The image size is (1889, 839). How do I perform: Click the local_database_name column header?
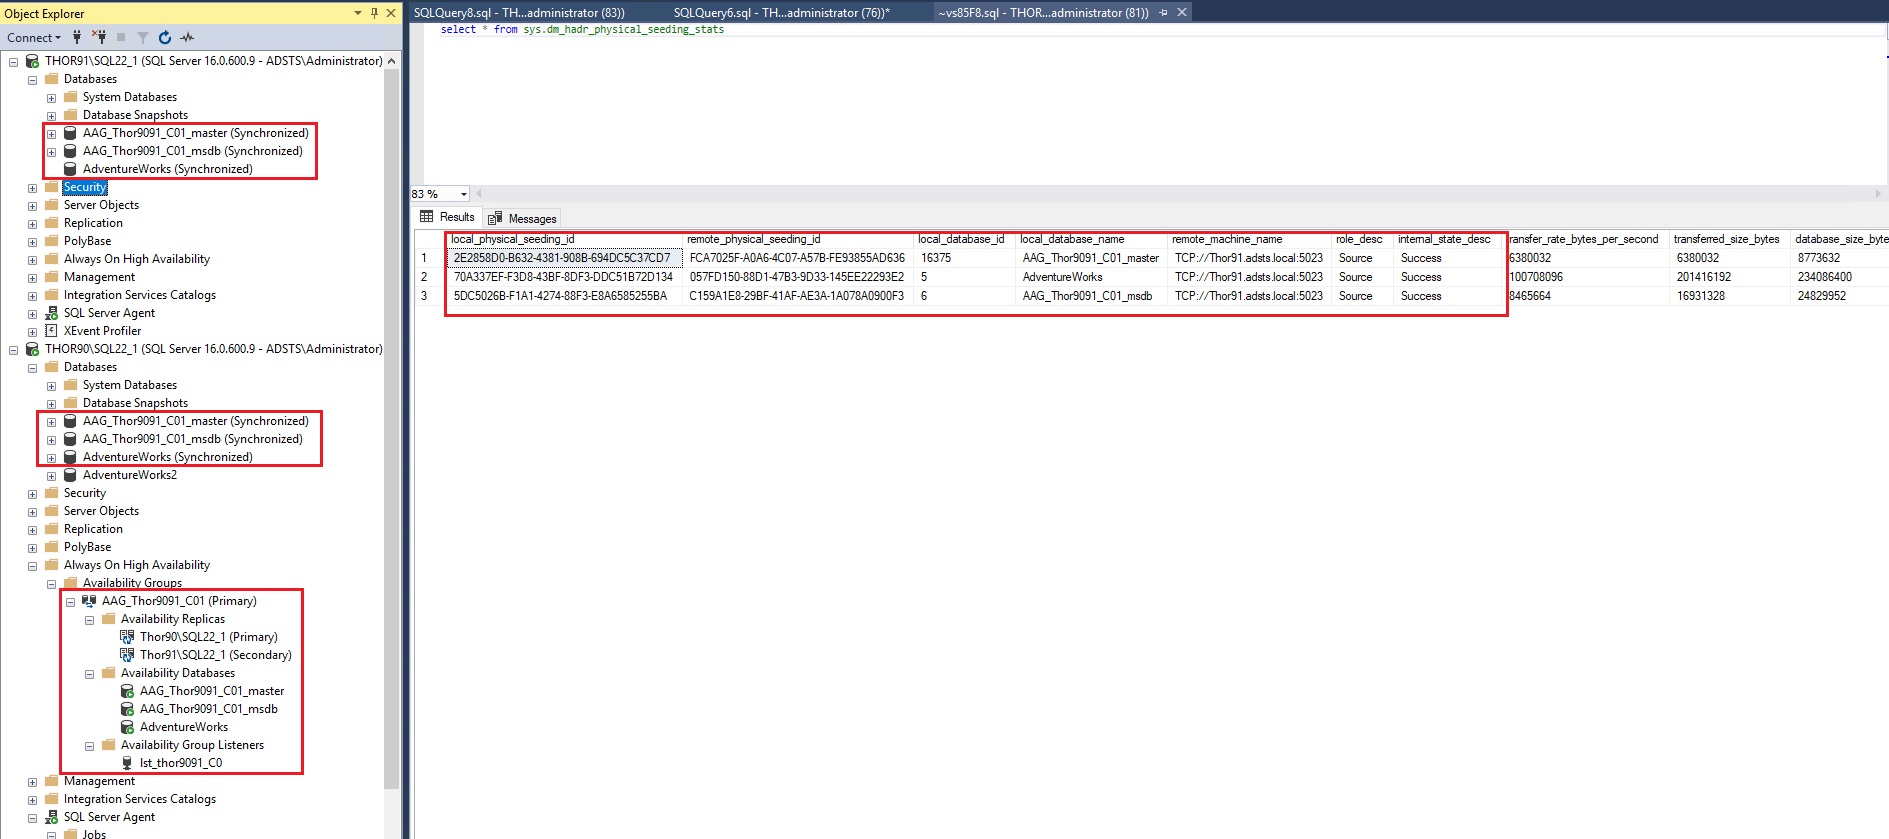(1072, 239)
